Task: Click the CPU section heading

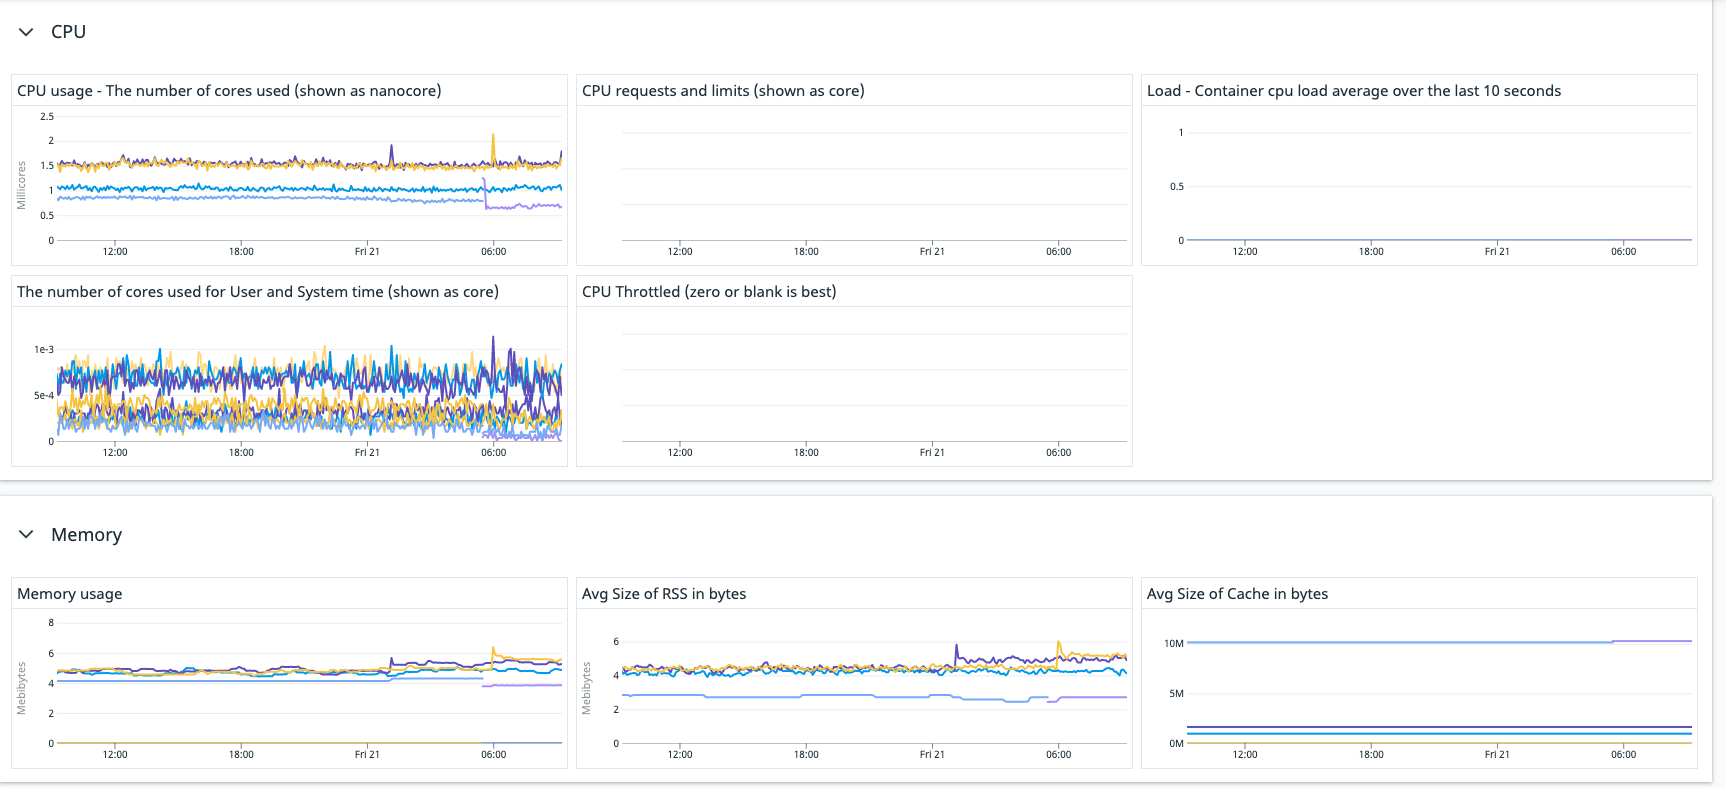Action: 68,32
